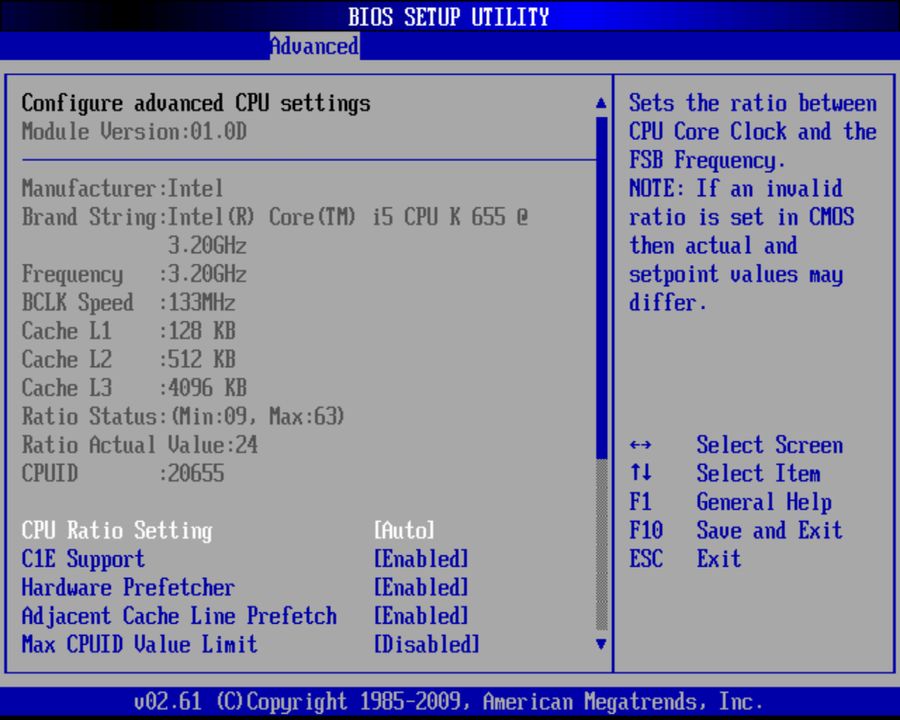Click the Ratio Actual Value:24 line

(139, 445)
